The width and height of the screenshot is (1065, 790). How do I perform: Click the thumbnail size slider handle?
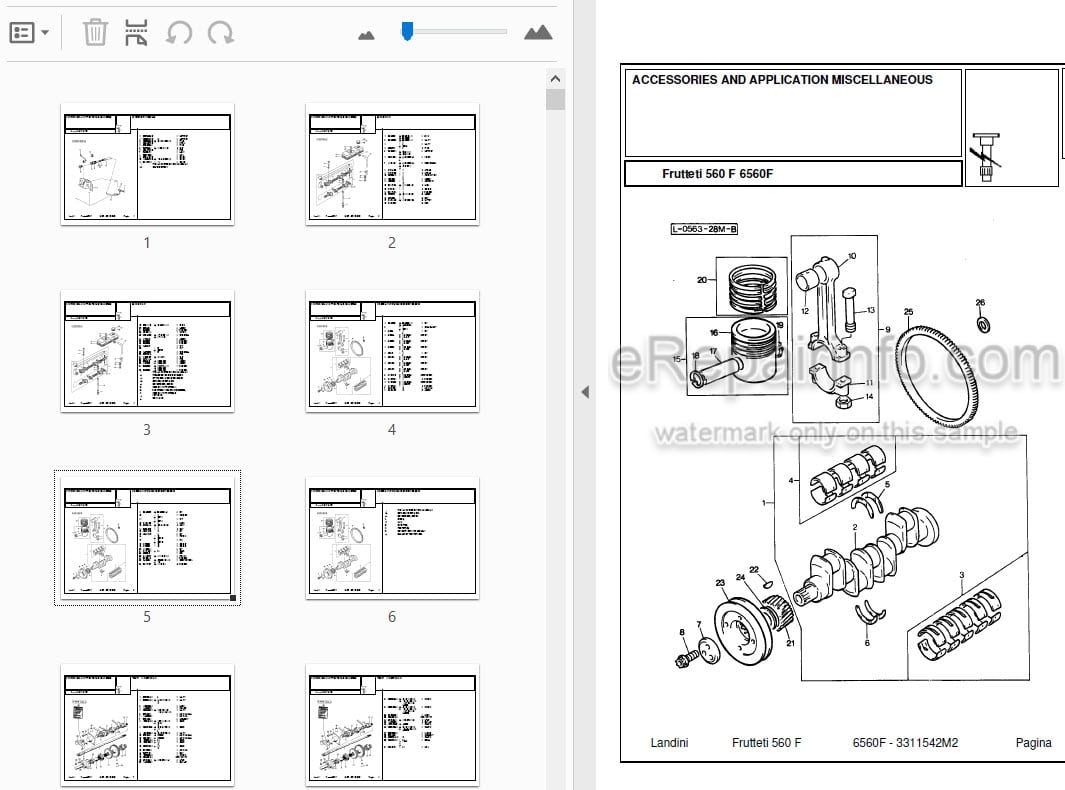click(407, 31)
